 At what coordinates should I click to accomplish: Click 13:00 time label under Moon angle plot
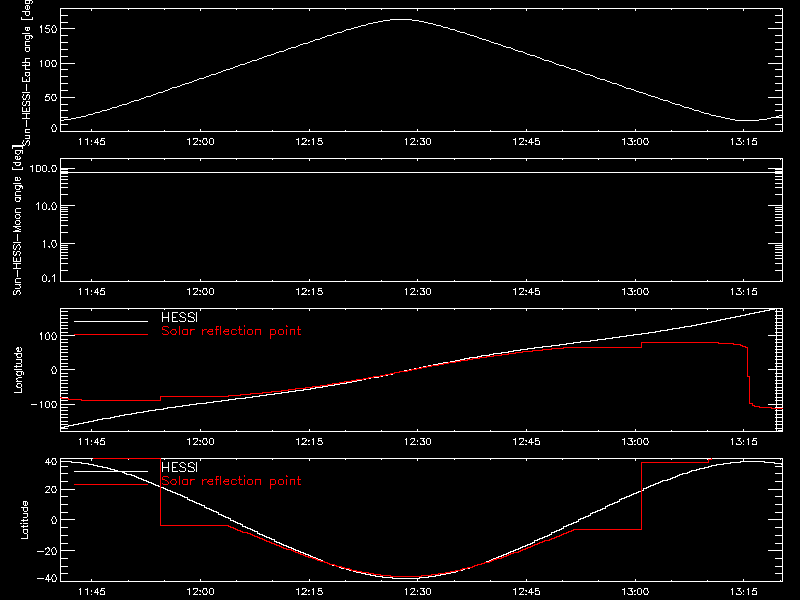[x=635, y=292]
